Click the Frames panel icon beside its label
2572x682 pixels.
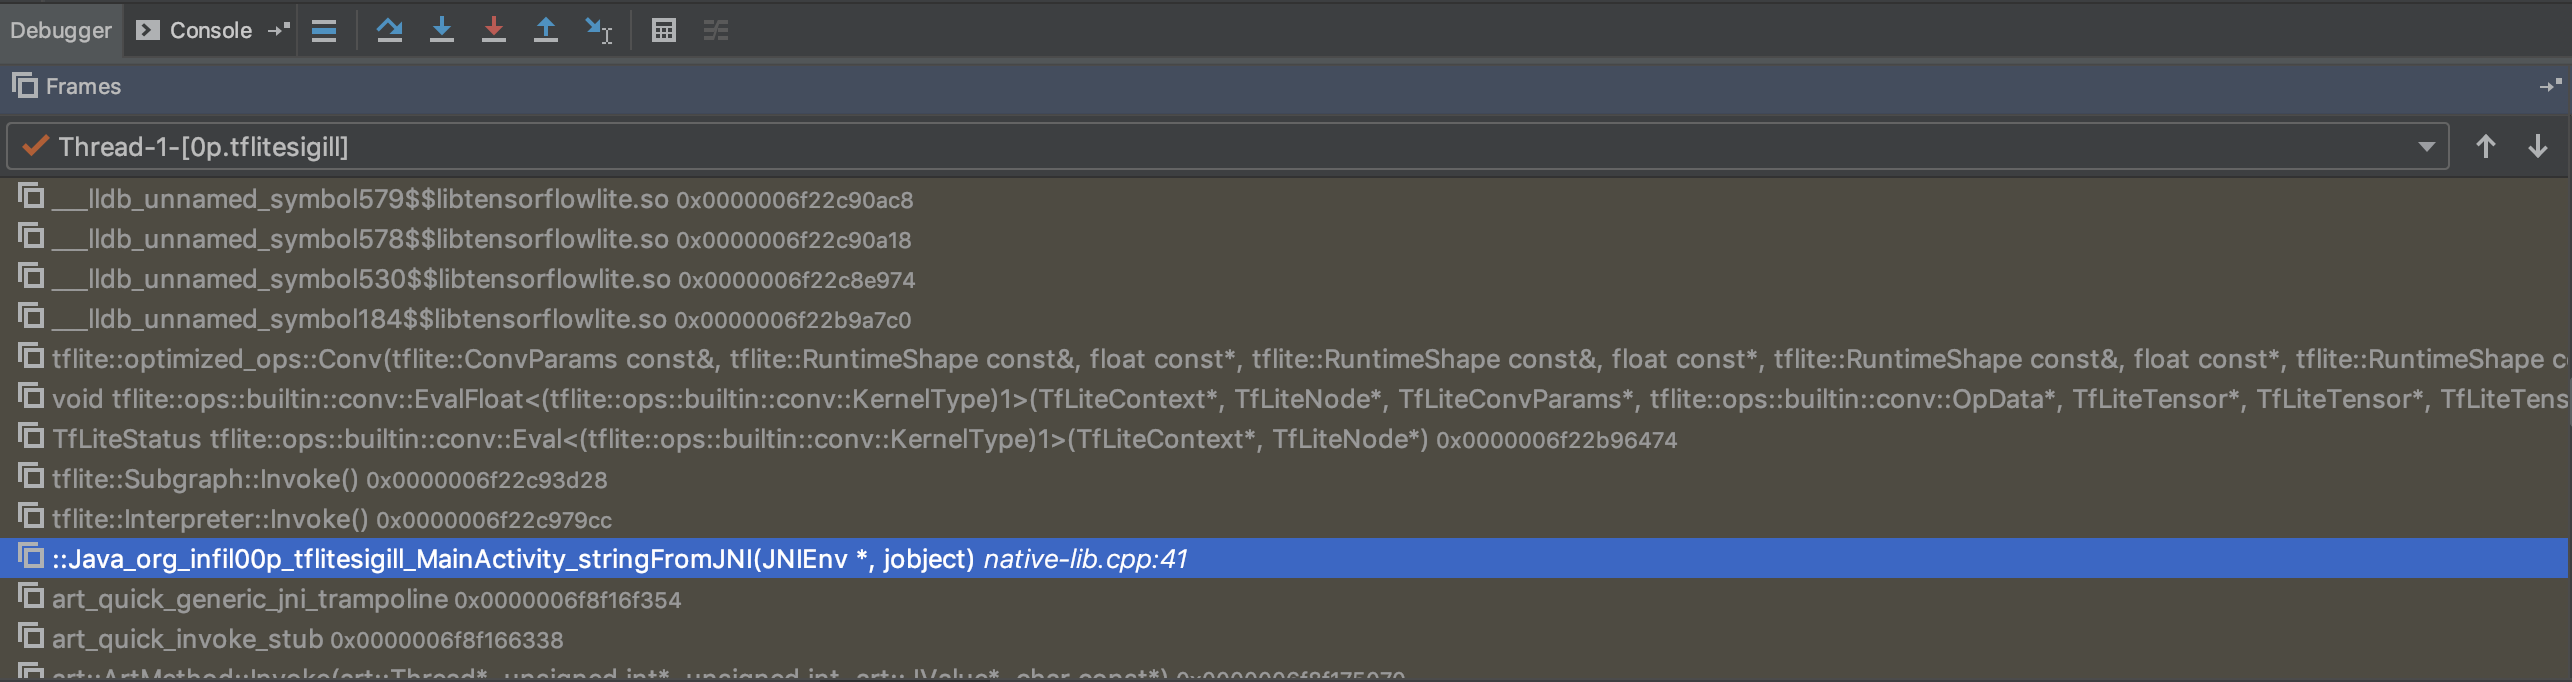tap(24, 86)
